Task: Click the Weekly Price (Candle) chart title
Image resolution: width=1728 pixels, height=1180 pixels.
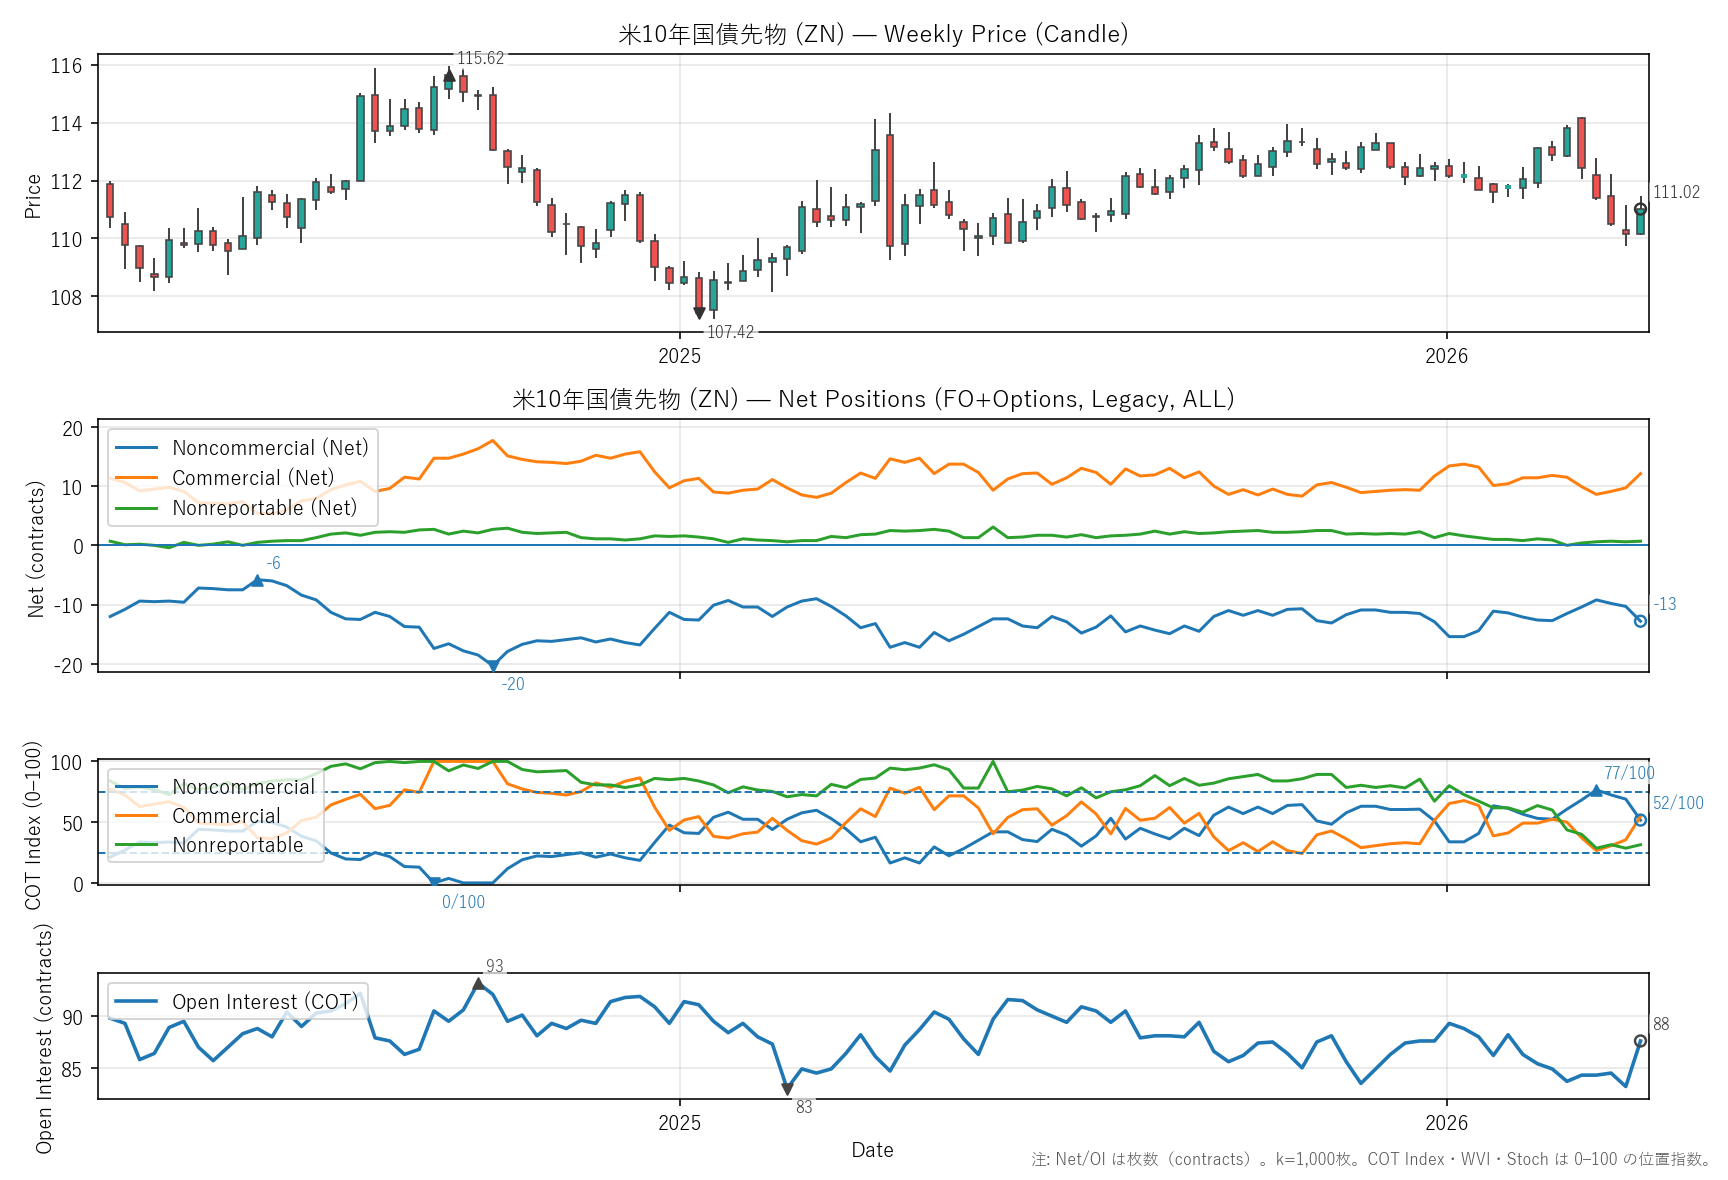Action: point(873,34)
